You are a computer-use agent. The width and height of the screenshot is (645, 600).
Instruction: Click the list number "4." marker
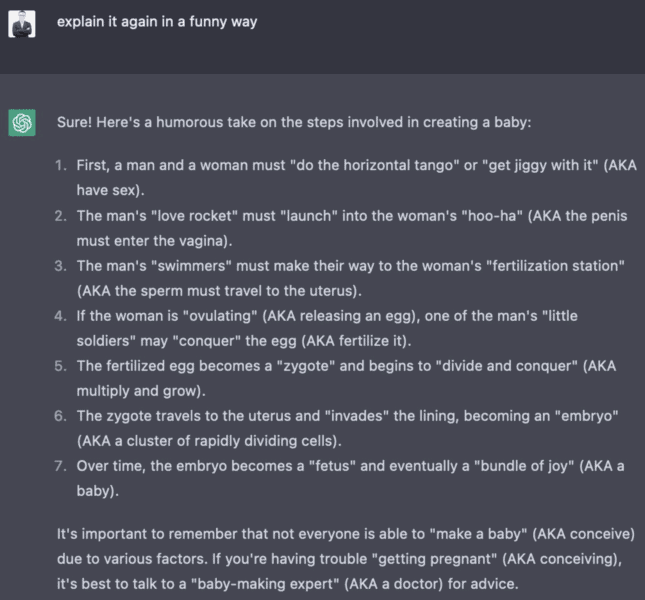61,315
